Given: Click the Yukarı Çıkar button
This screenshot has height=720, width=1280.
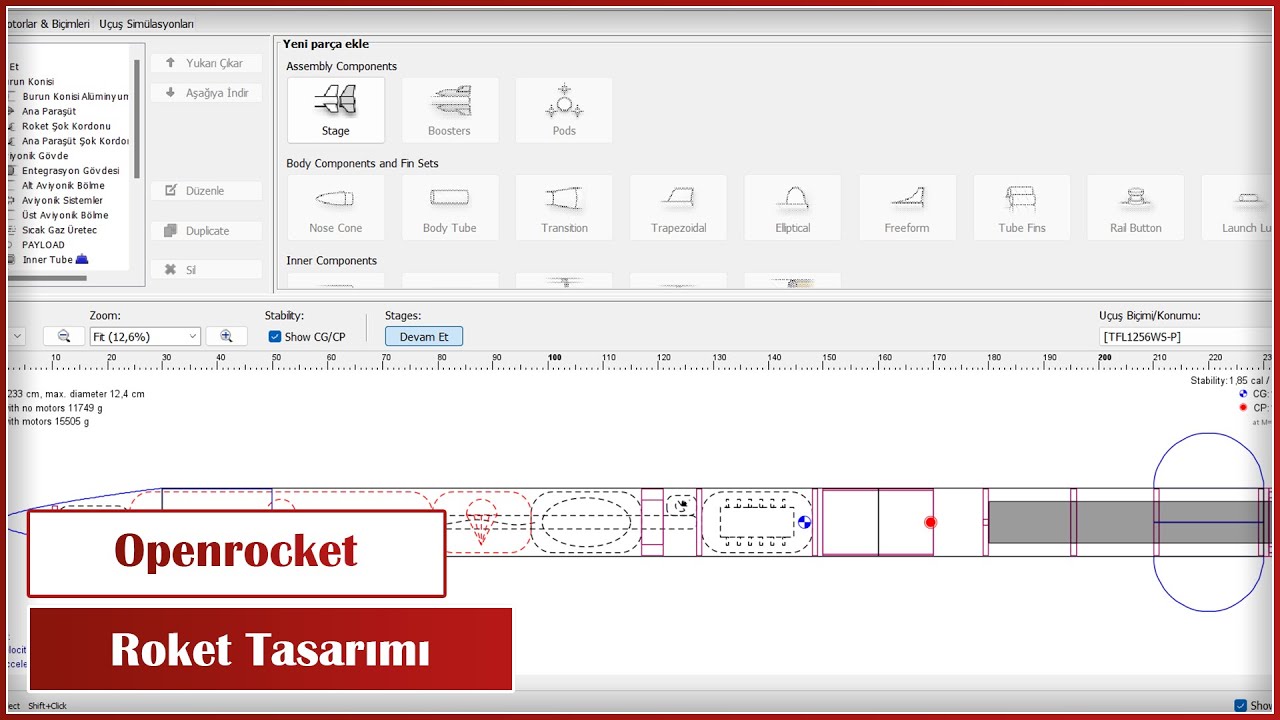Looking at the screenshot, I should 206,63.
